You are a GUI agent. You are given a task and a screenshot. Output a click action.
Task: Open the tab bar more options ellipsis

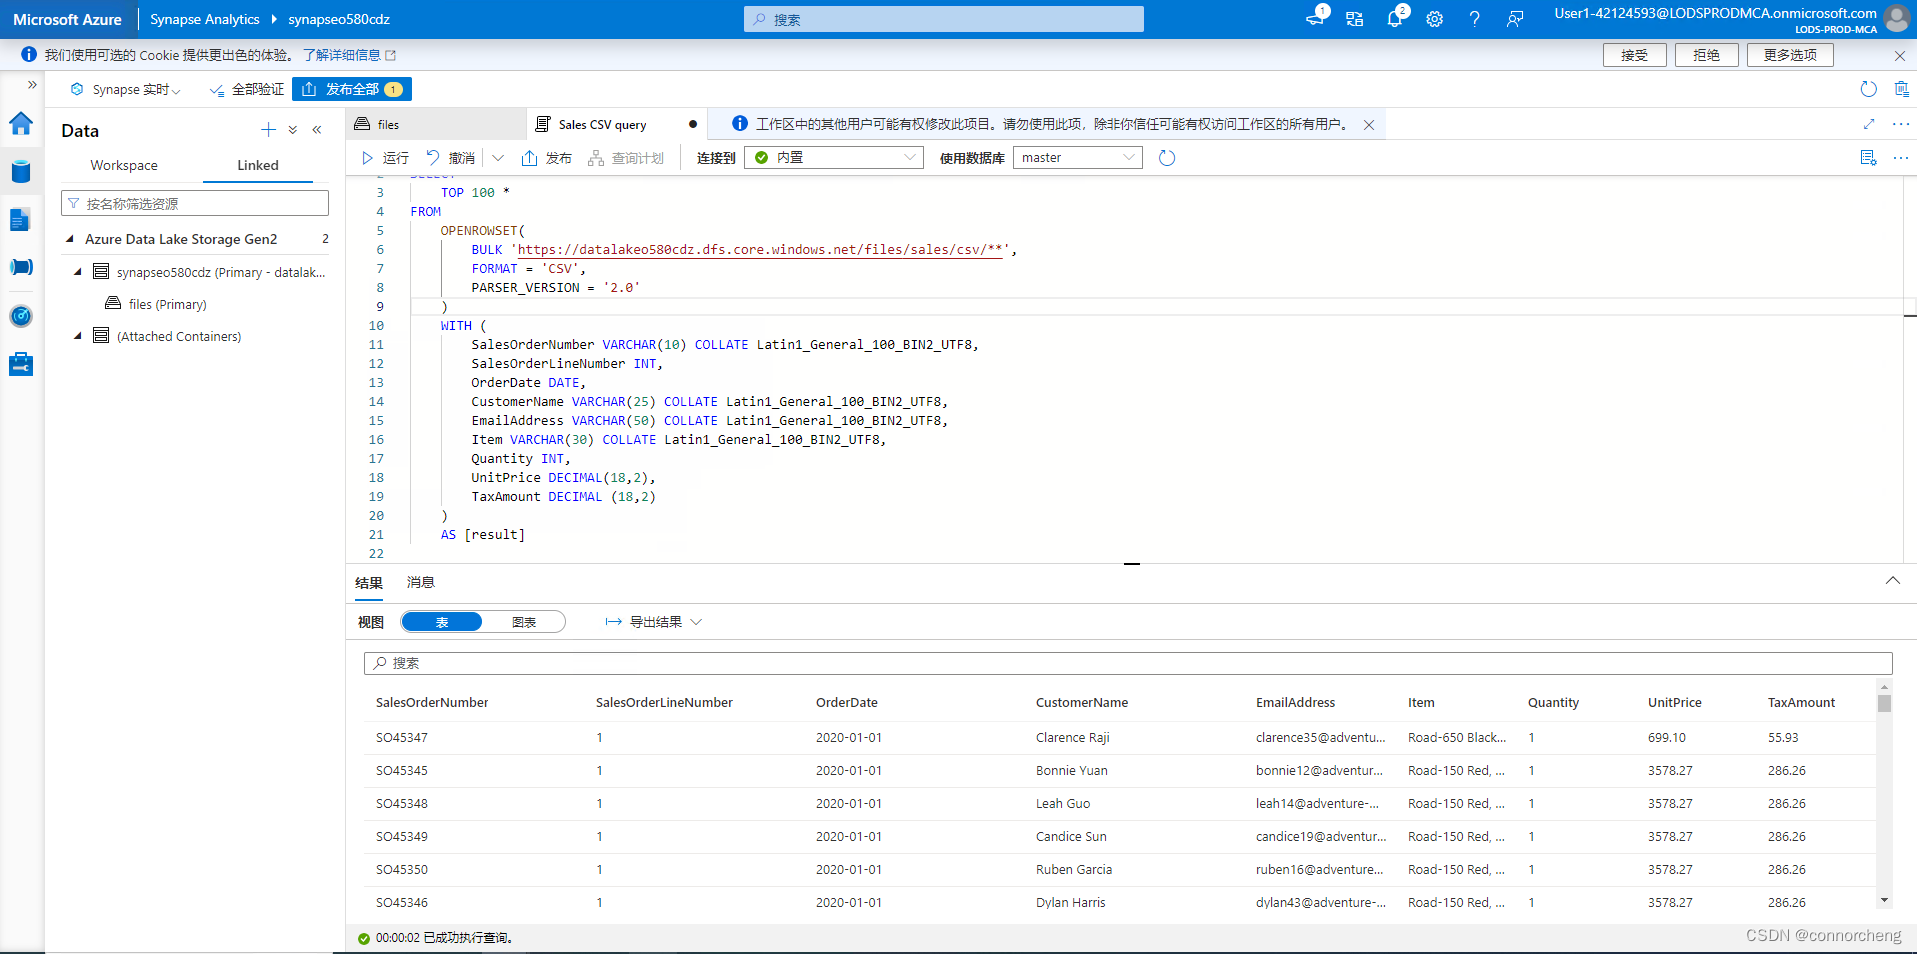[1901, 124]
